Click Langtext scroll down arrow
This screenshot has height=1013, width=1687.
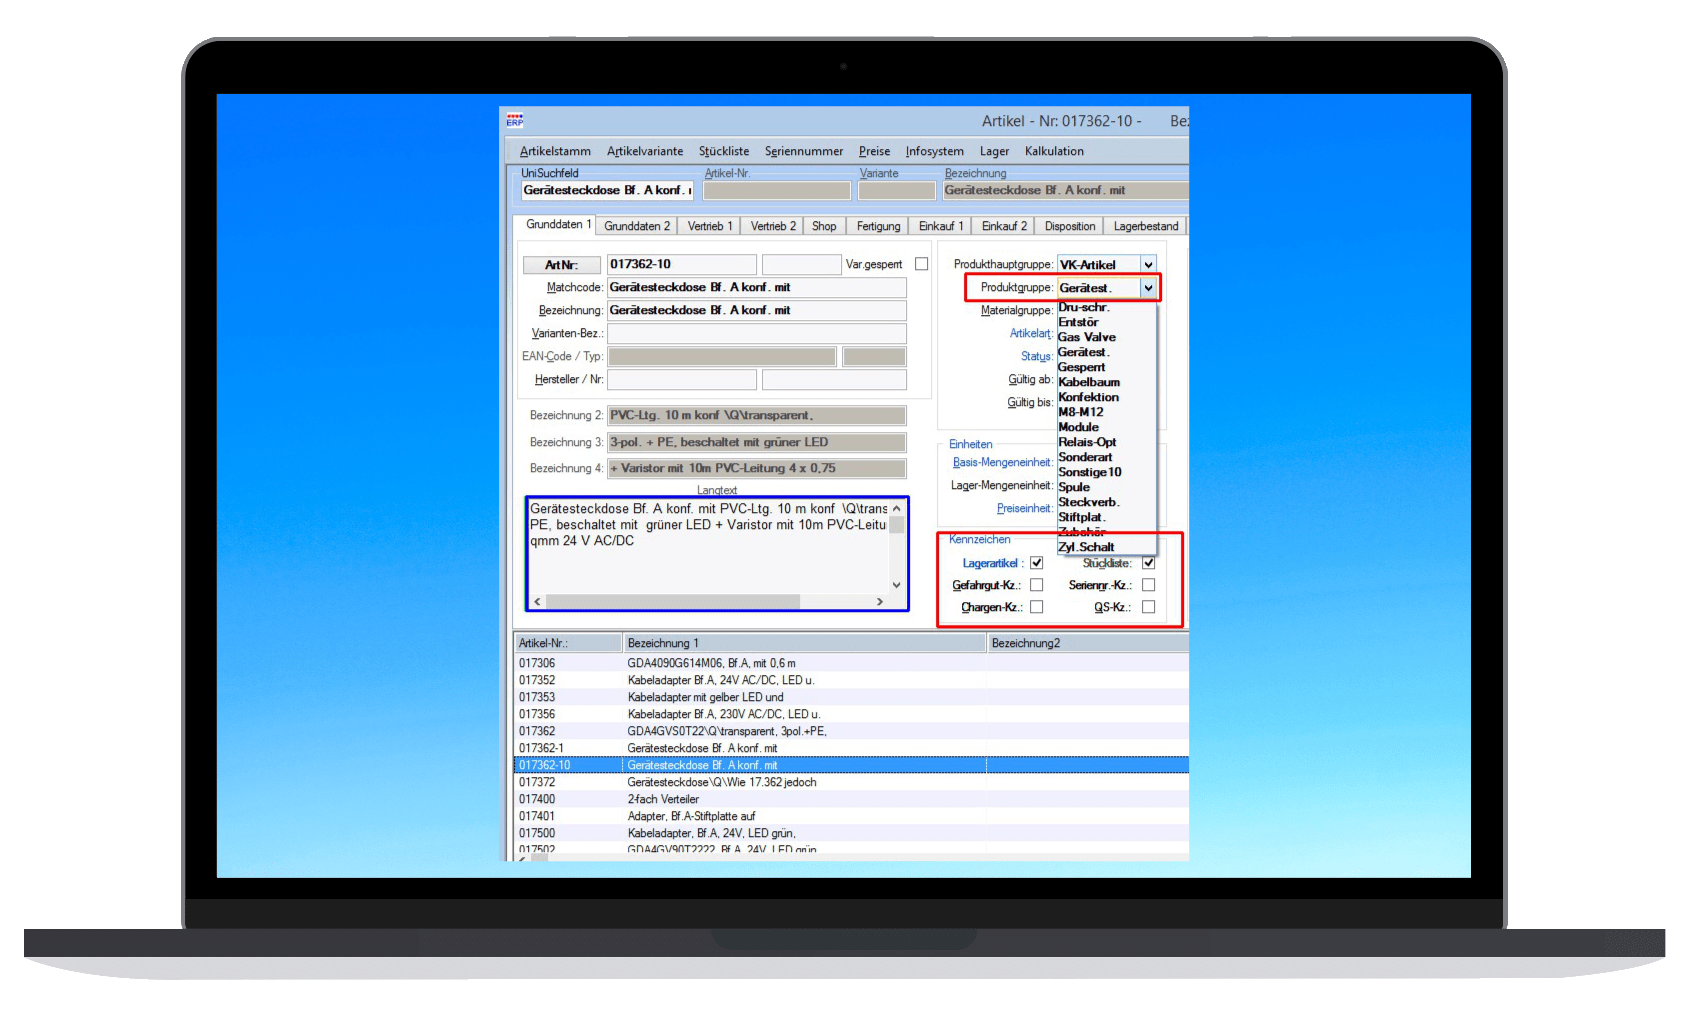(896, 585)
